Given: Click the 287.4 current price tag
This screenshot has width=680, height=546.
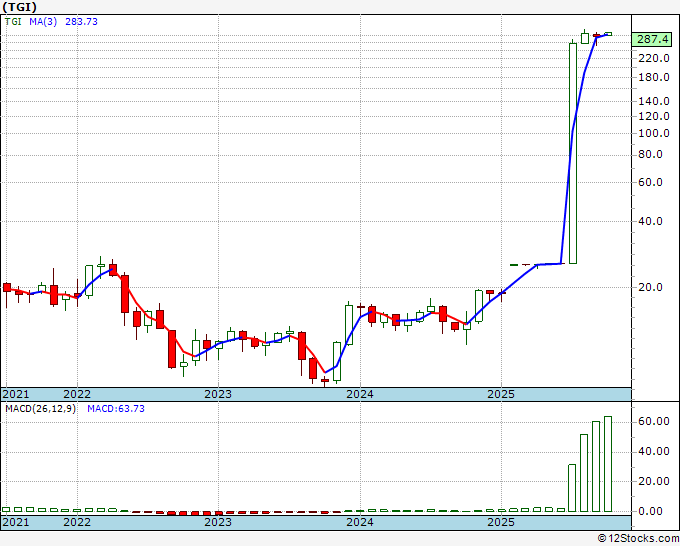Looking at the screenshot, I should click(652, 39).
